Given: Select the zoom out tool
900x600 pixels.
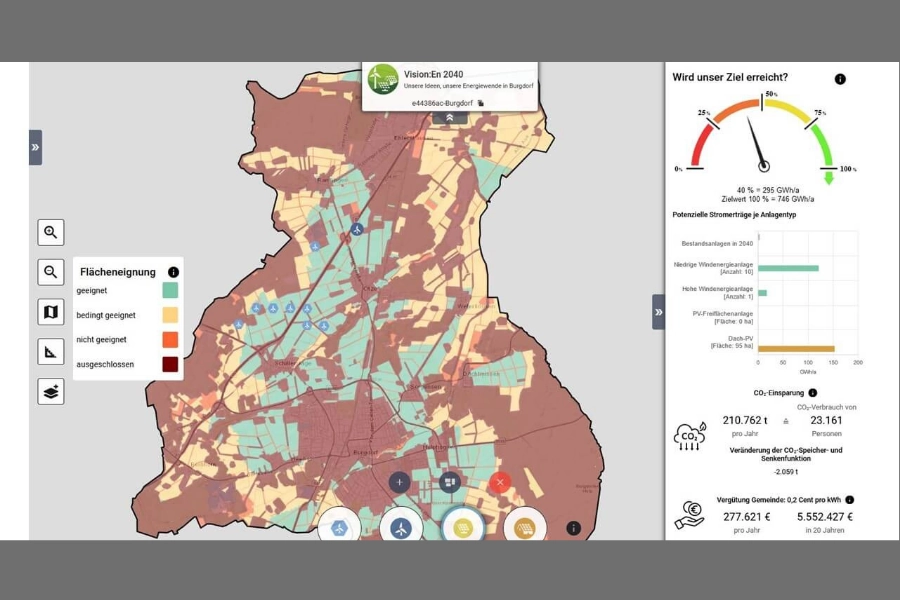Looking at the screenshot, I should click(x=50, y=272).
